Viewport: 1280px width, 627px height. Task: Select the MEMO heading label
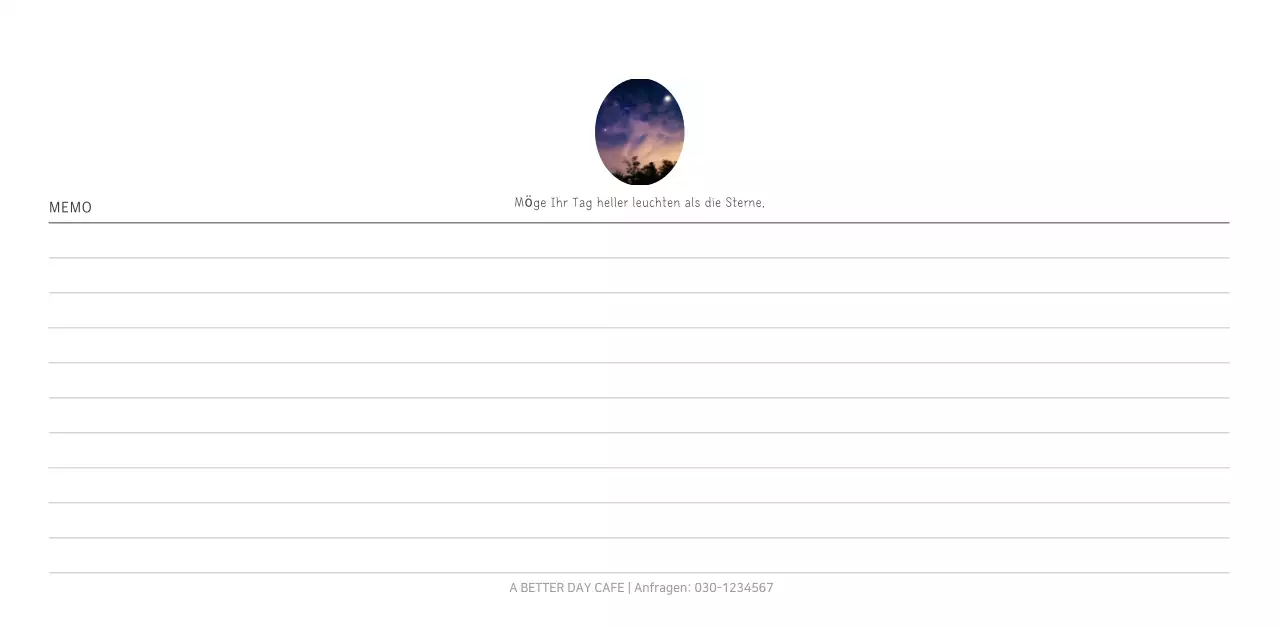(x=70, y=207)
